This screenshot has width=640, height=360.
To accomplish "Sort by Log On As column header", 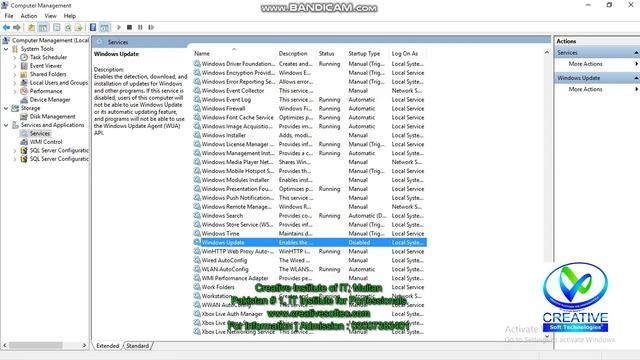I will click(x=407, y=53).
